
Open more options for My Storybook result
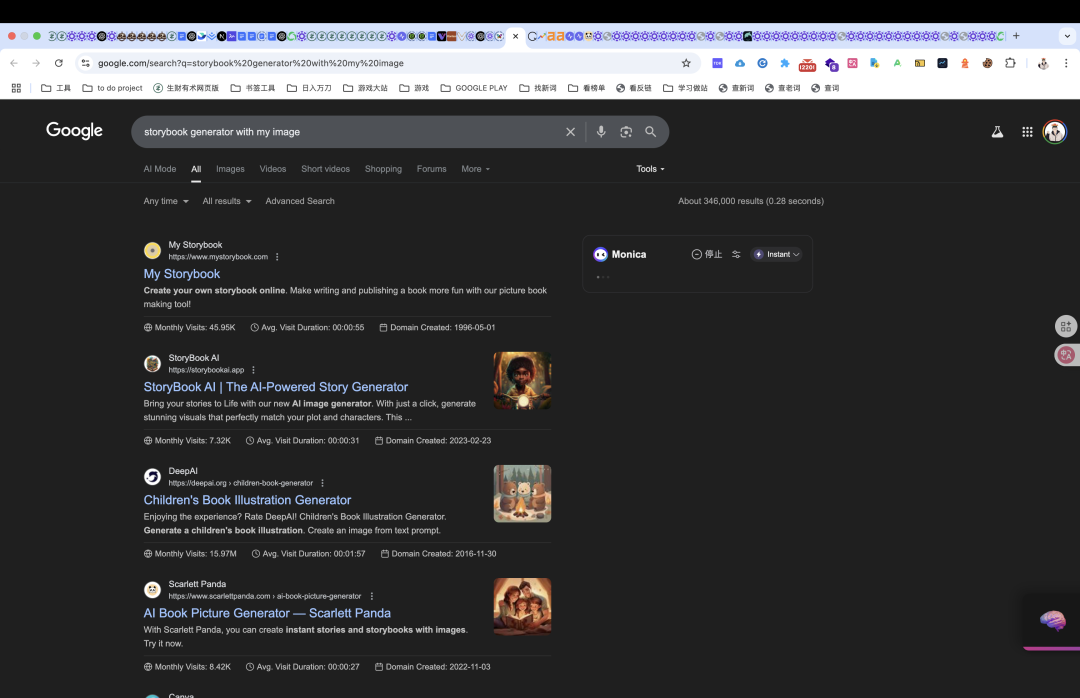[277, 257]
